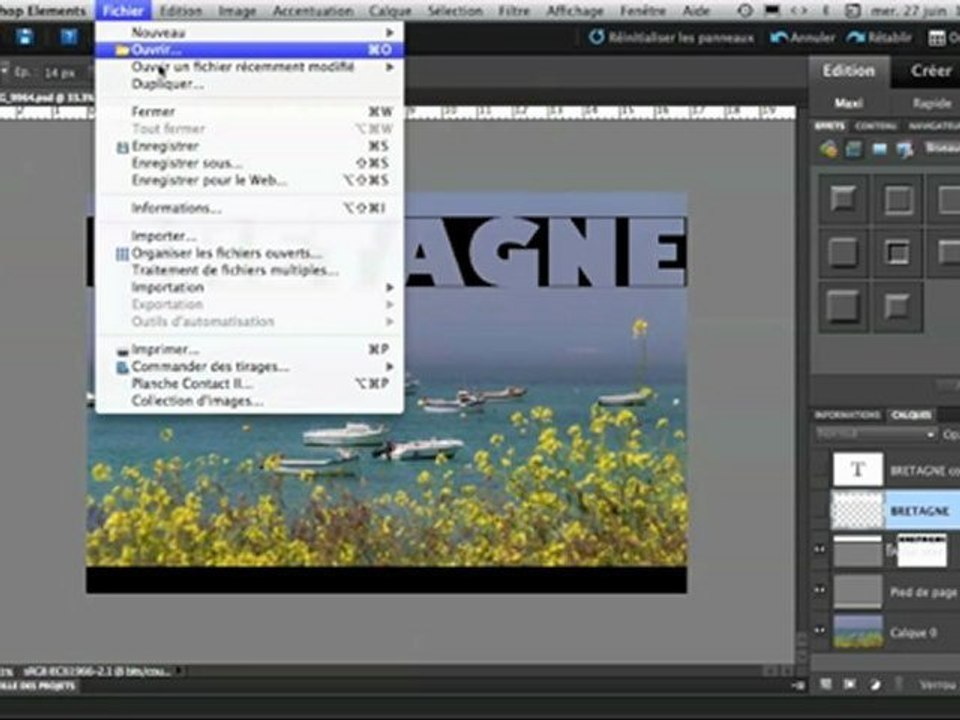
Task: Hide the Pied de page layer
Action: coord(819,591)
